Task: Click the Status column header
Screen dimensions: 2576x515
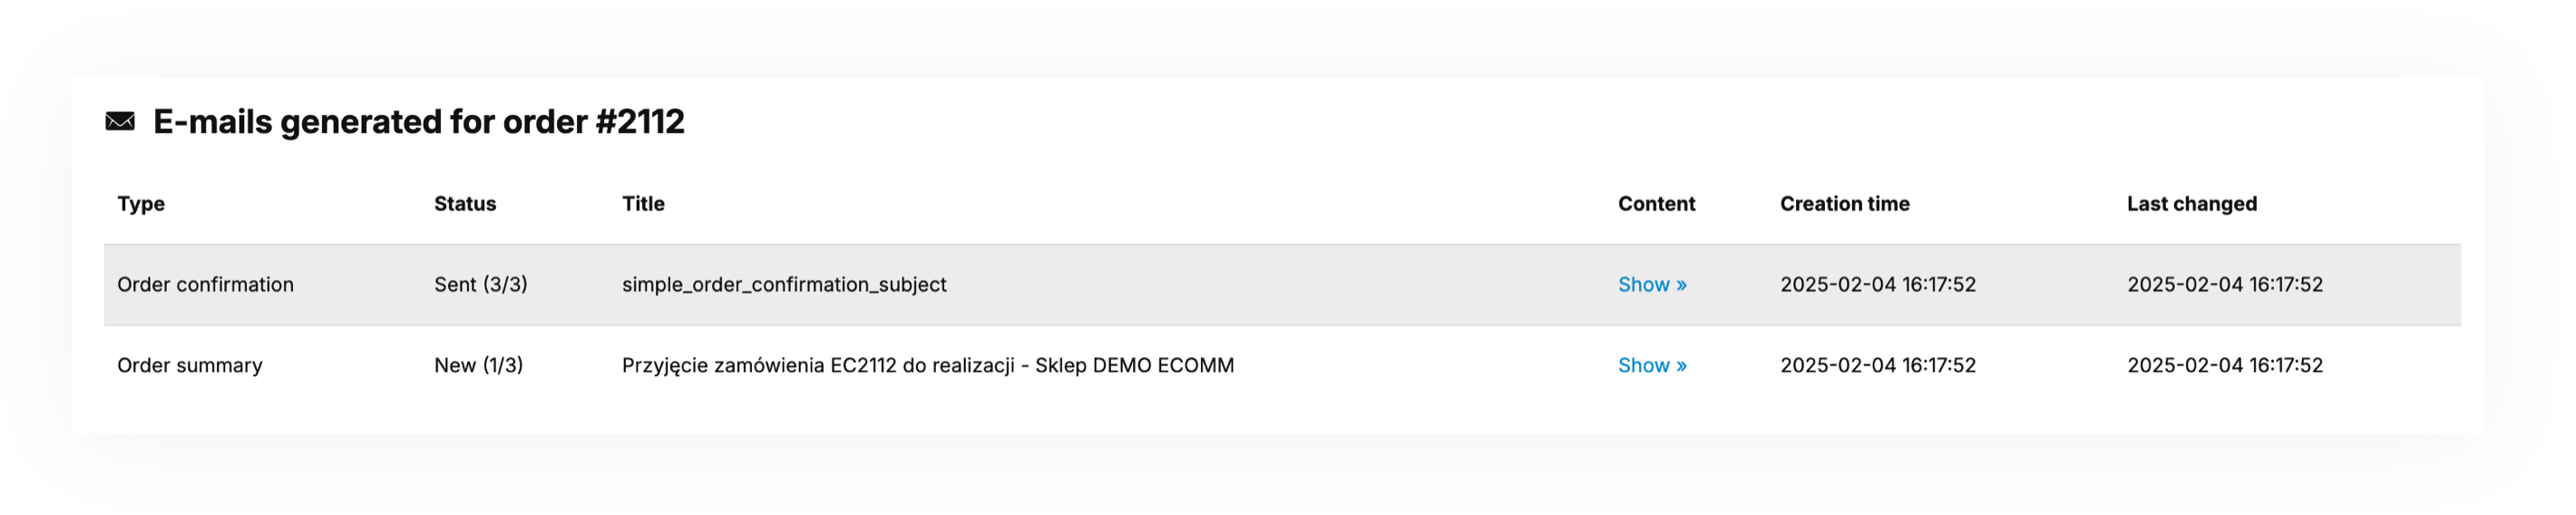Action: tap(465, 204)
